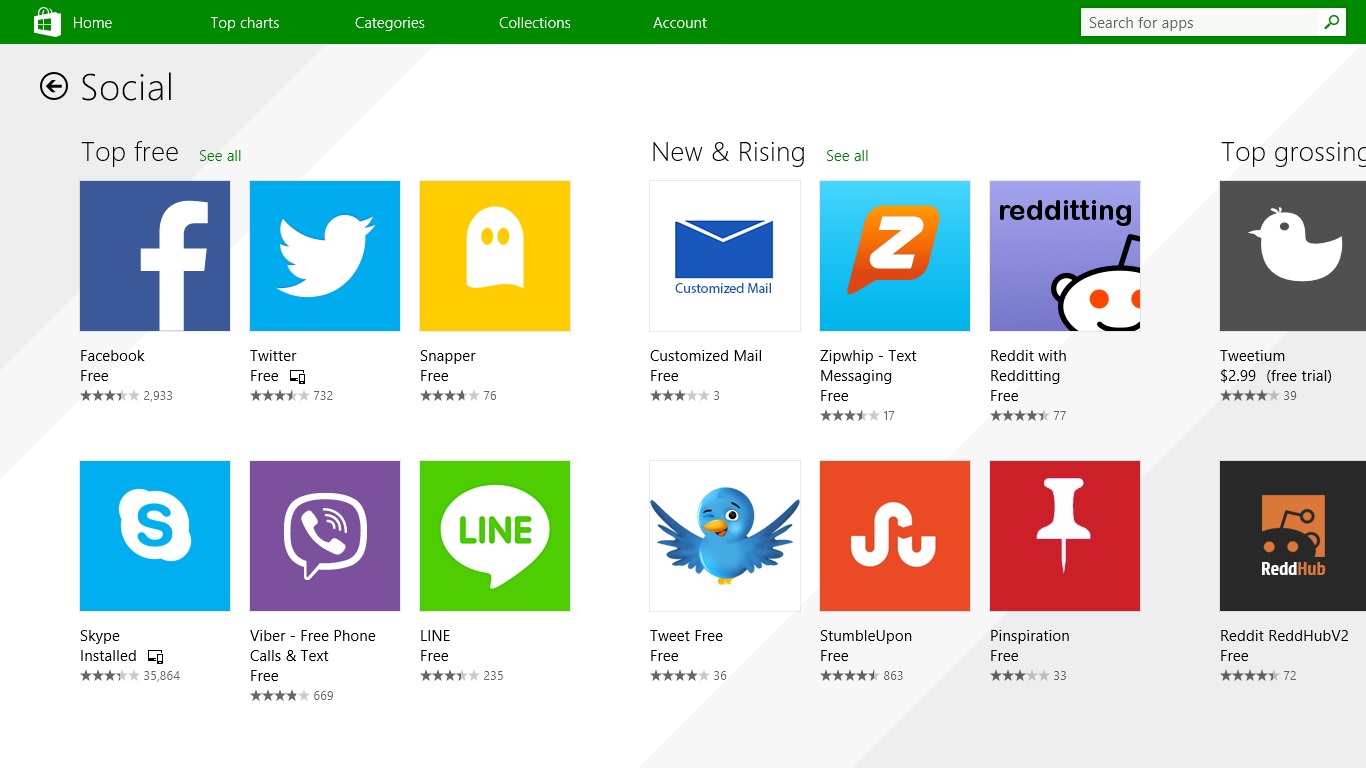Click See all next to New & Rising
This screenshot has height=768, width=1366.
click(x=847, y=156)
